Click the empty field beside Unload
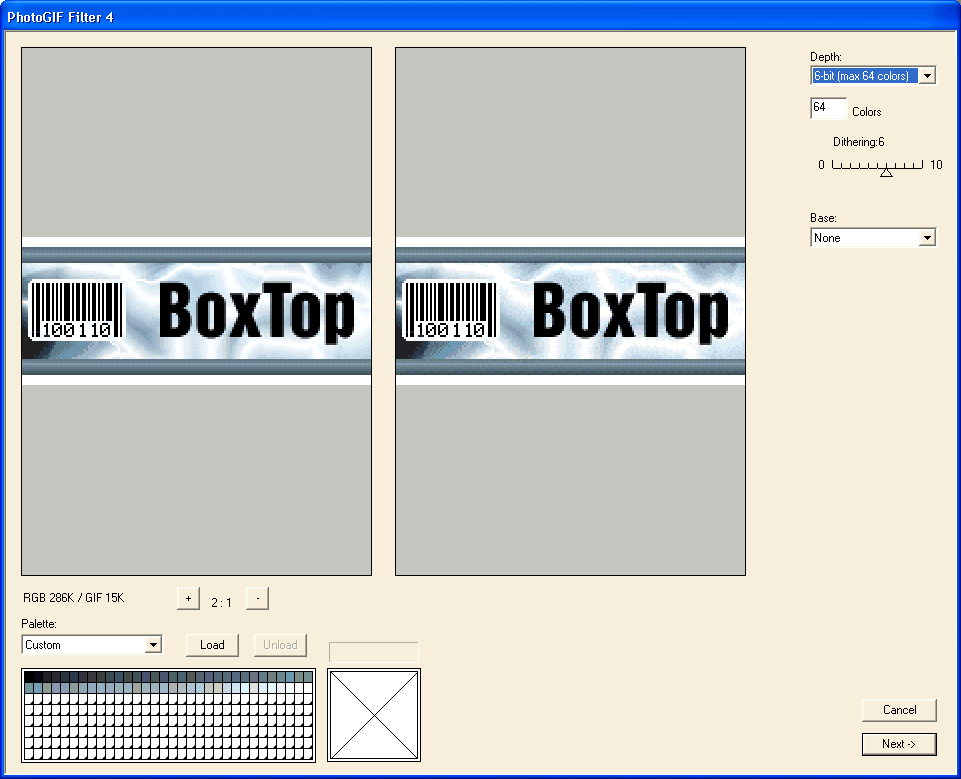 (374, 652)
